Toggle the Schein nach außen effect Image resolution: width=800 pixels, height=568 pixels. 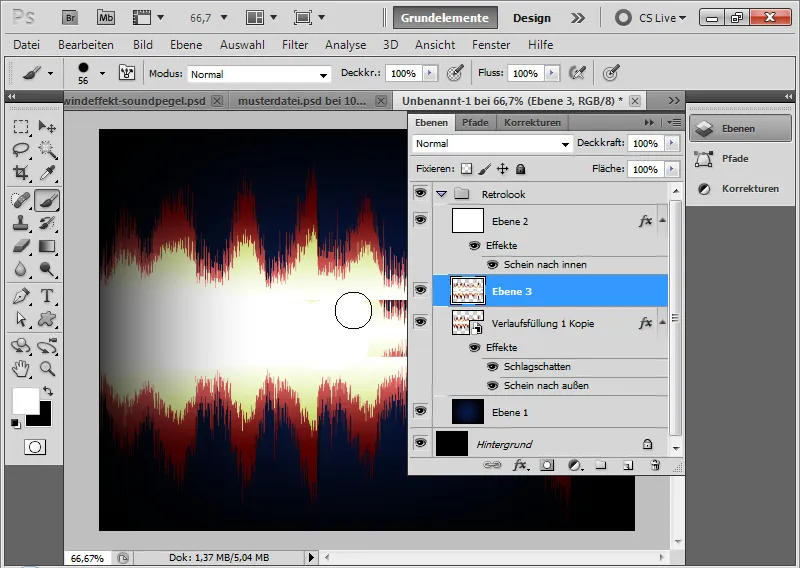click(492, 386)
